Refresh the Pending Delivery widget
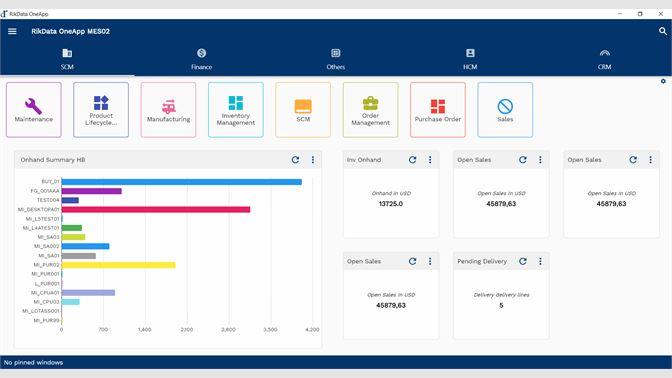This screenshot has width=672, height=378. (x=522, y=261)
